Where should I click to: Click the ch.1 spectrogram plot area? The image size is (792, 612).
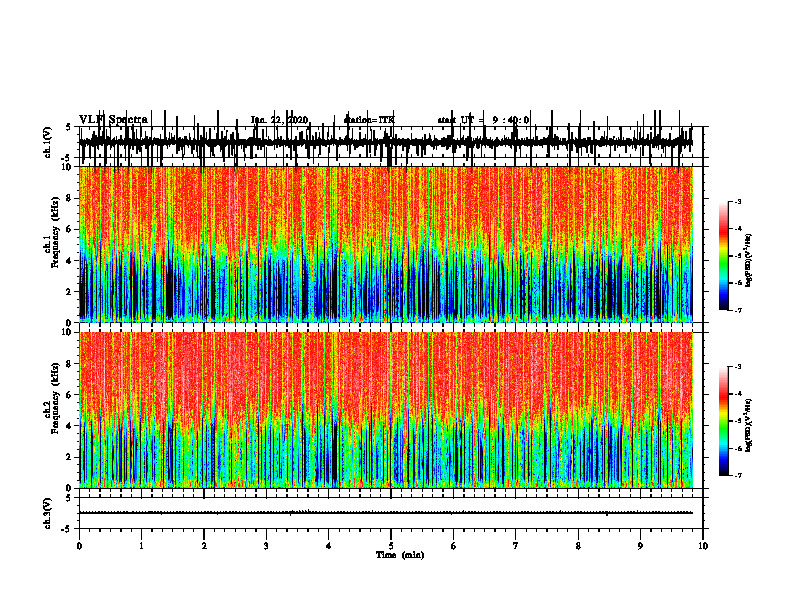coord(385,244)
